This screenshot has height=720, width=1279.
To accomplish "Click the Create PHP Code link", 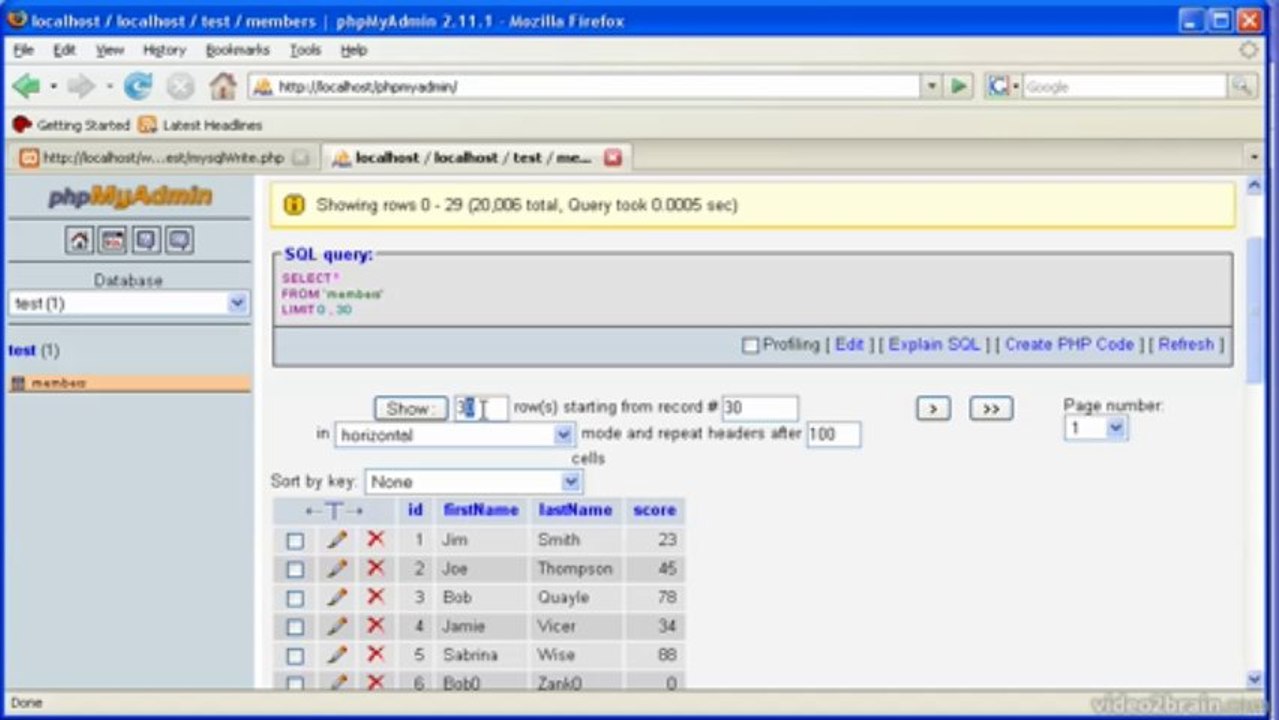I will 1069,344.
